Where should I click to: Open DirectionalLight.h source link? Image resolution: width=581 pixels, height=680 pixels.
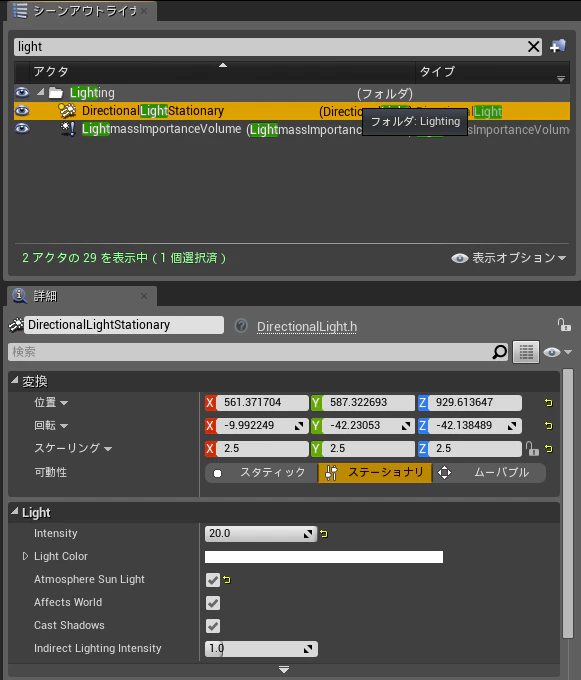(x=307, y=327)
